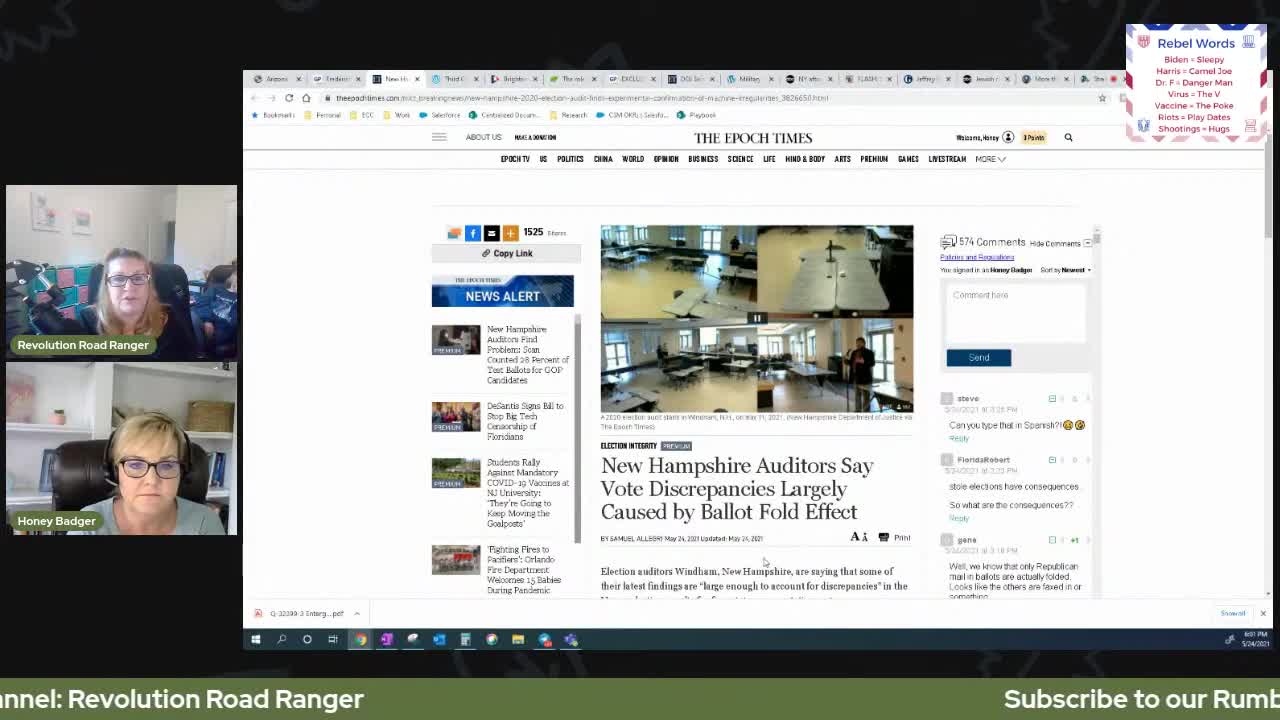Open OneNote from the taskbar

coord(386,640)
